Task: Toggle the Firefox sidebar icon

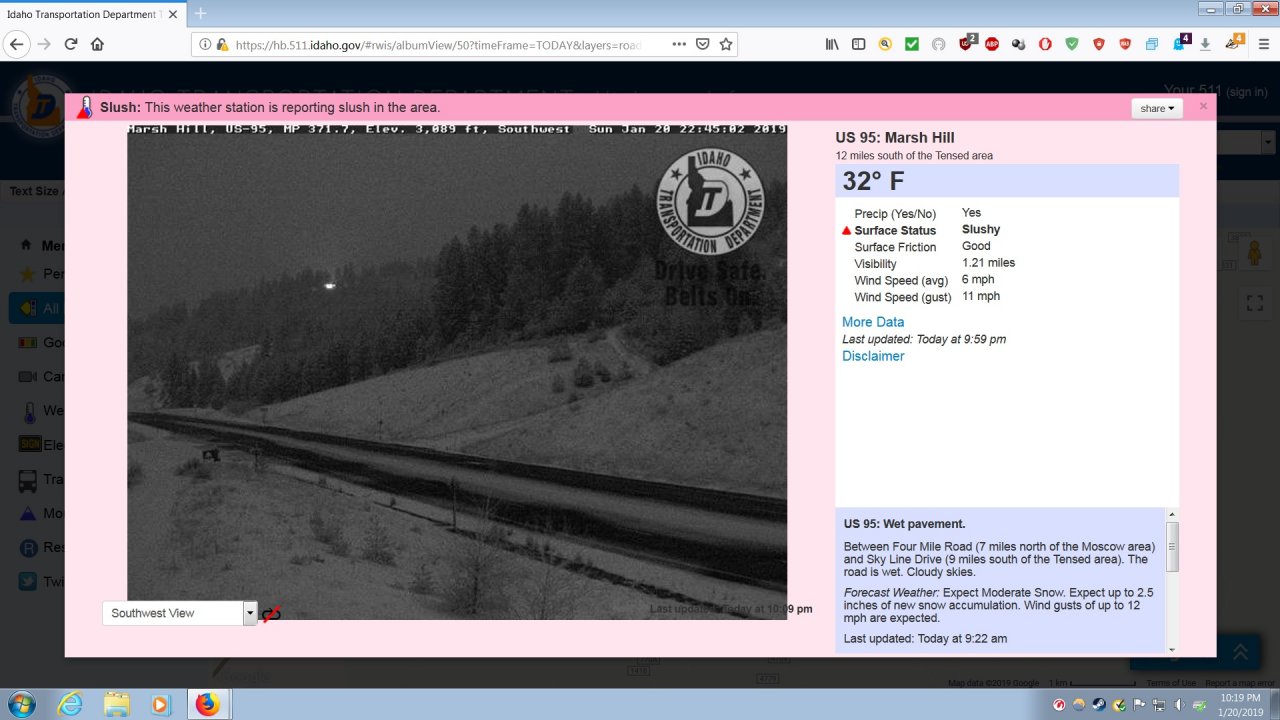Action: tap(858, 44)
